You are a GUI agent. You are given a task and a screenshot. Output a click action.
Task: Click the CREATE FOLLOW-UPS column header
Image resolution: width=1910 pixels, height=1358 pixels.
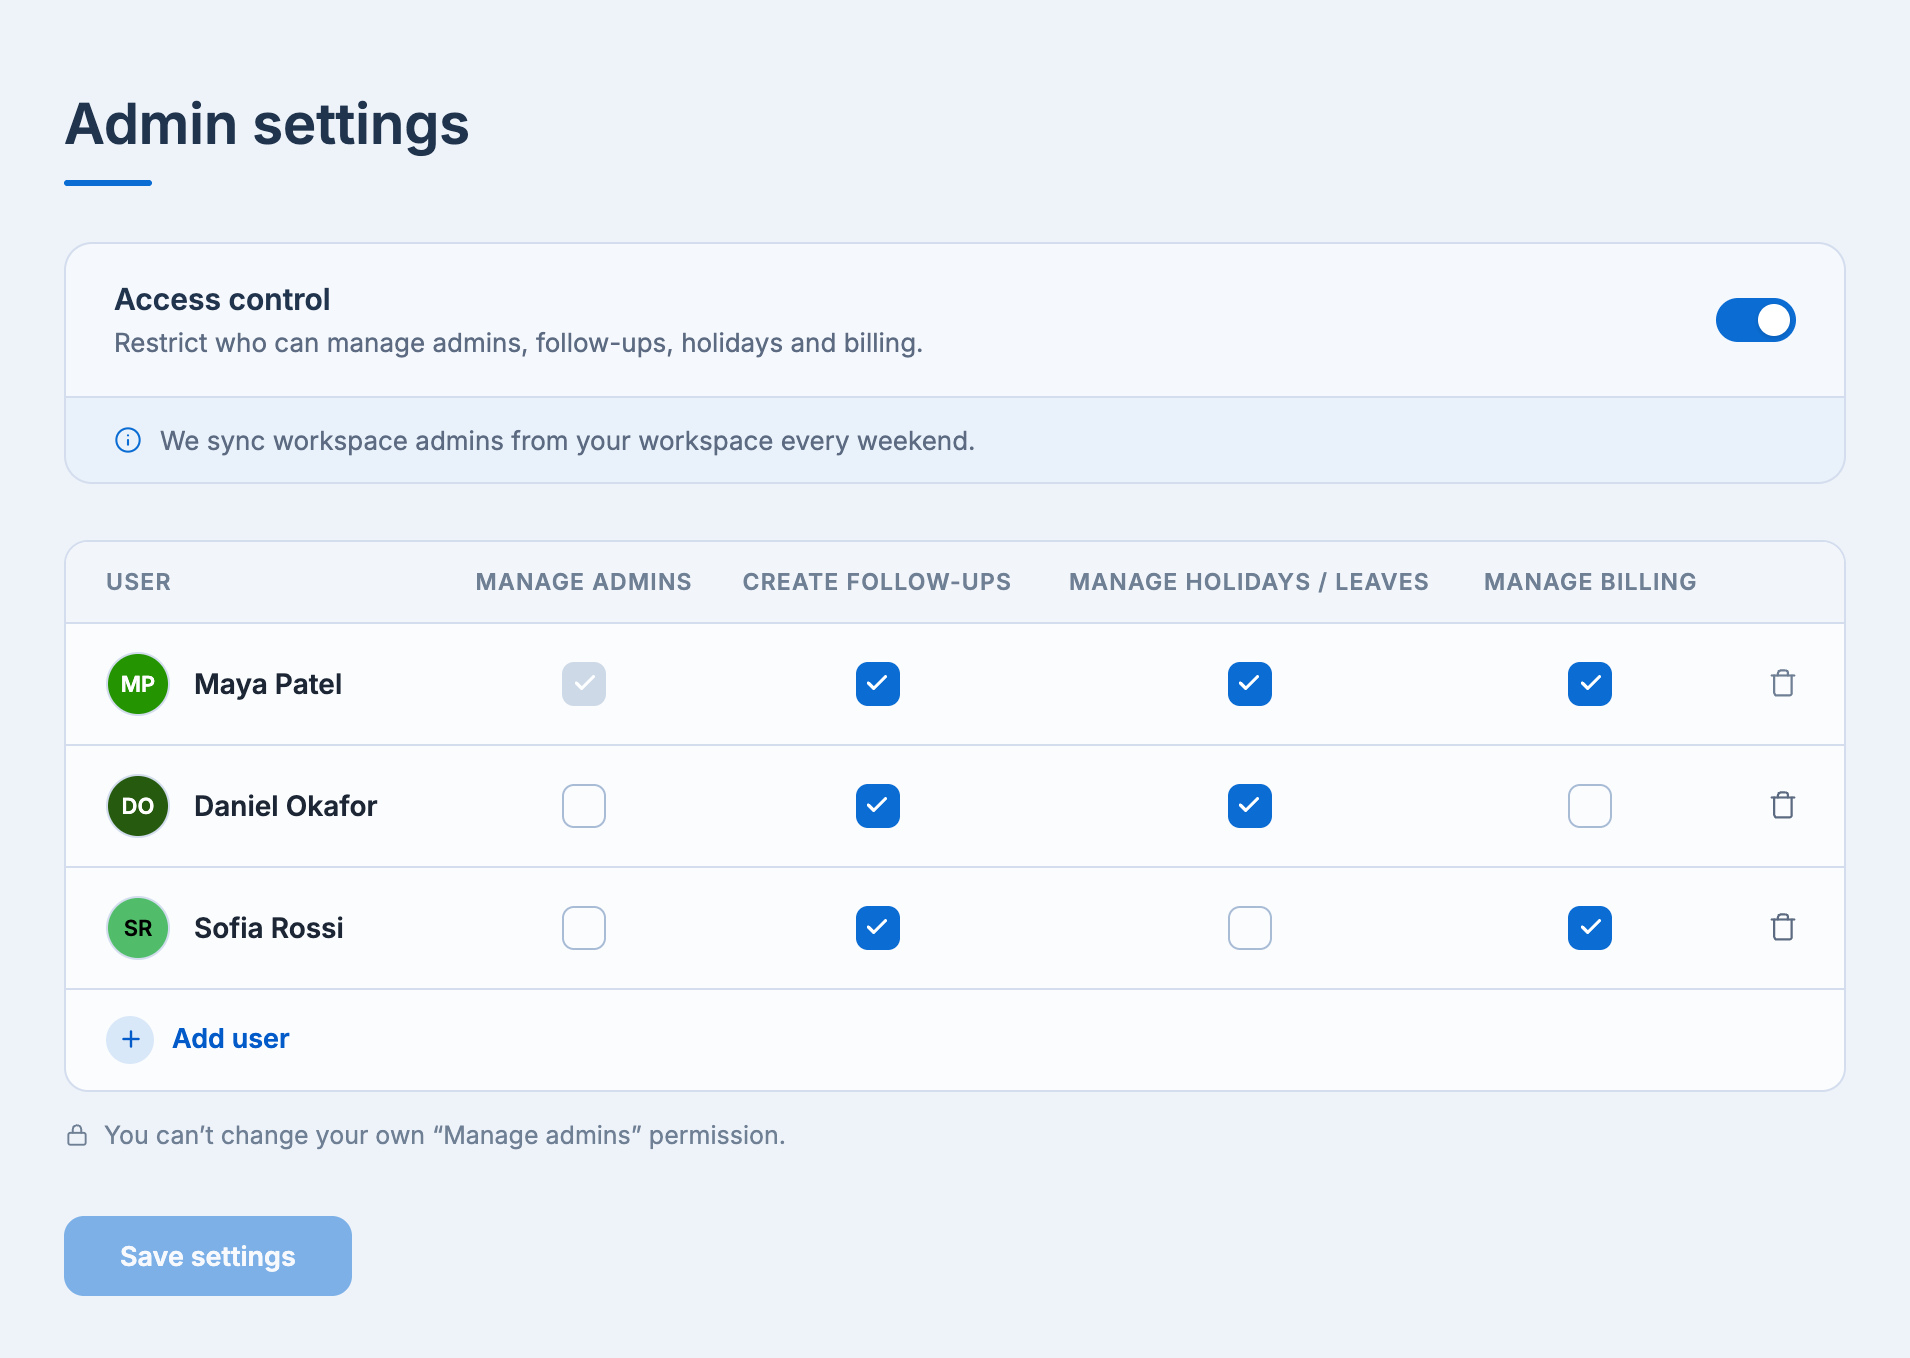[877, 582]
